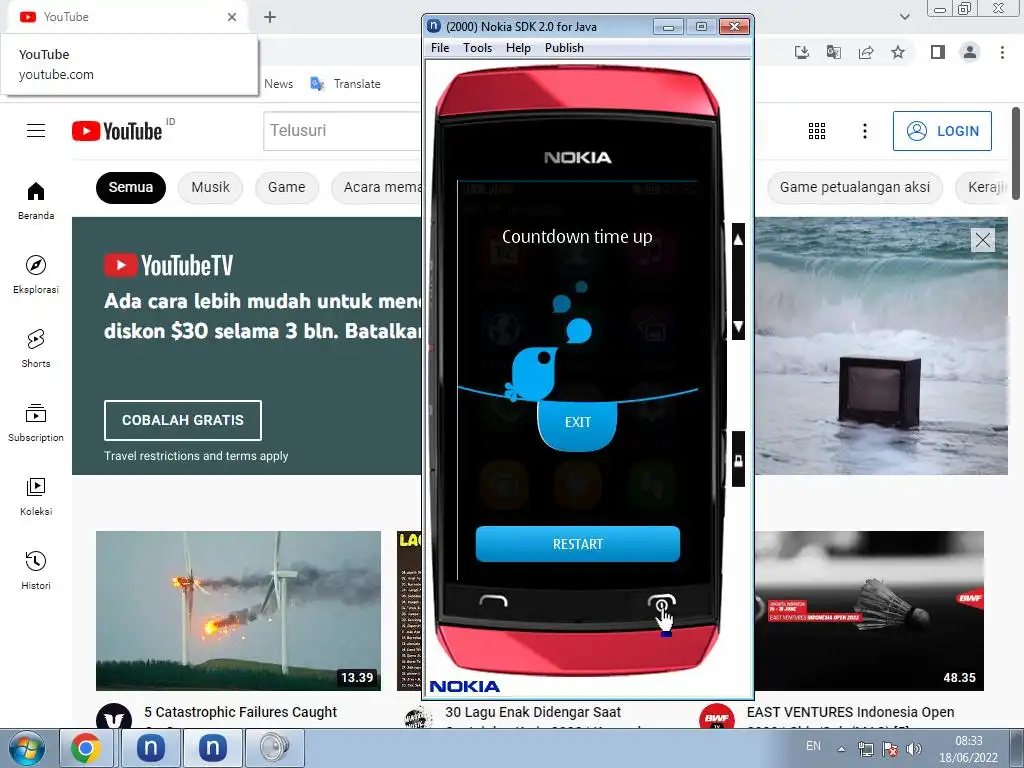Open the Chrome profile avatar

pyautogui.click(x=970, y=52)
